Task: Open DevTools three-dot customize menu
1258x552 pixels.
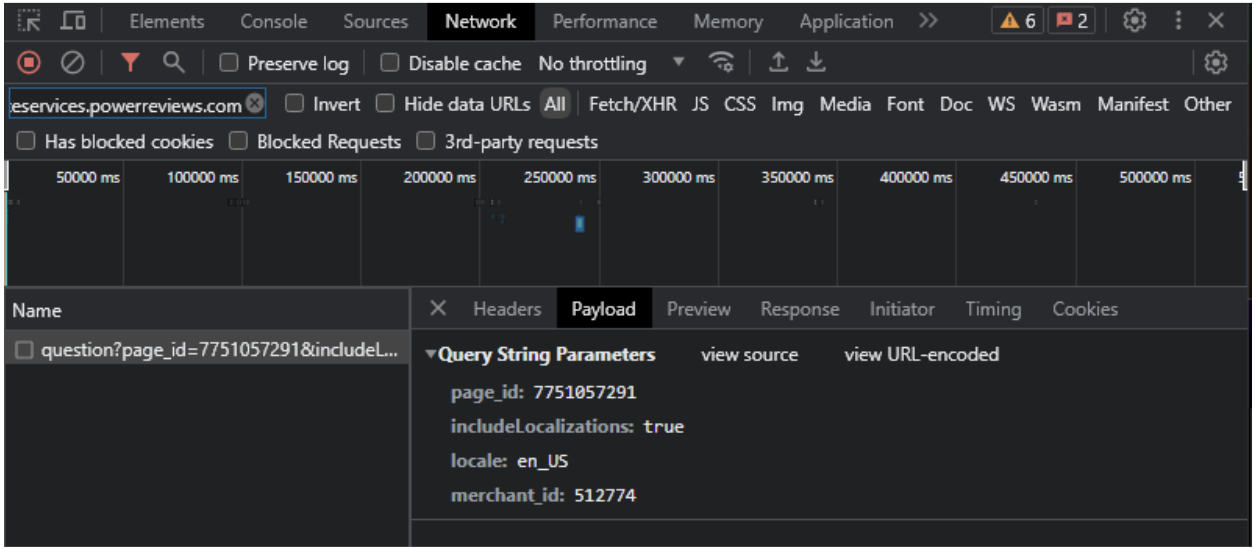Action: click(x=1179, y=21)
